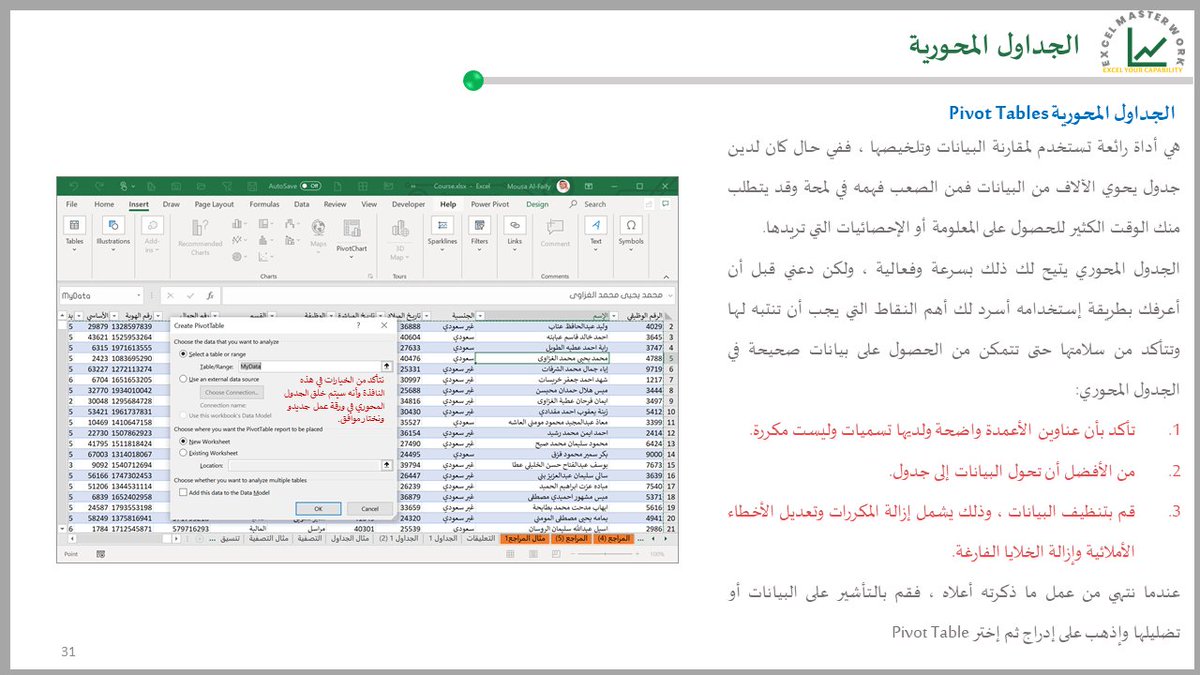Open the Text group button
The width and height of the screenshot is (1200, 675).
tap(596, 233)
